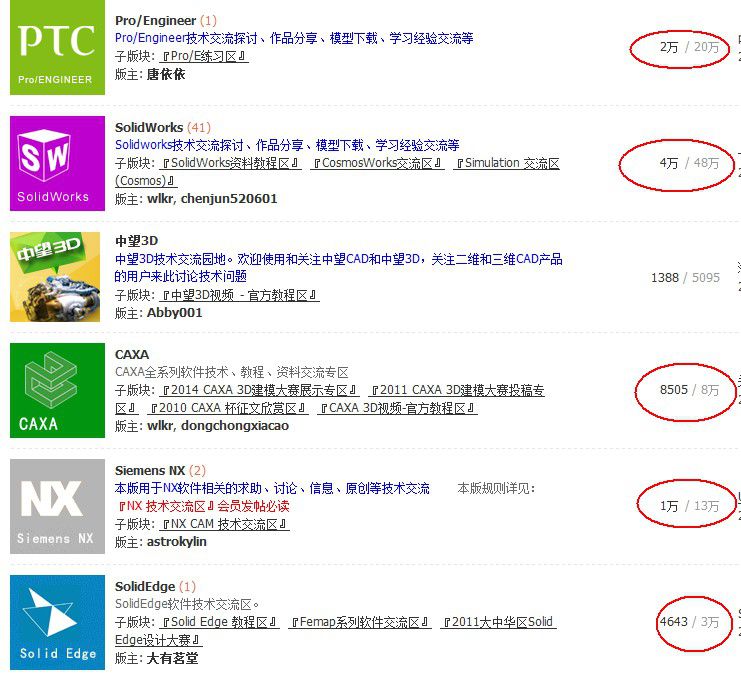Open the 中望3D forum thumbnail

(55, 277)
